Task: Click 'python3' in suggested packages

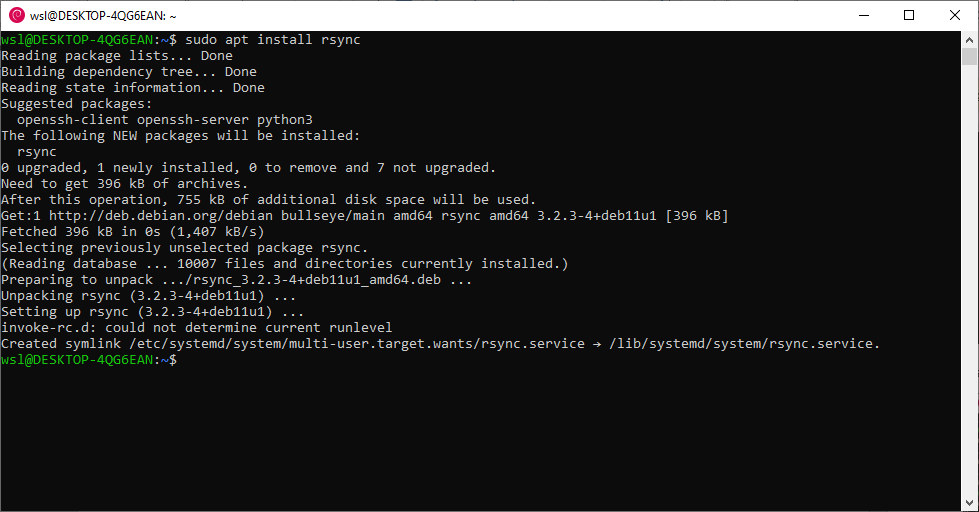Action: tap(285, 120)
